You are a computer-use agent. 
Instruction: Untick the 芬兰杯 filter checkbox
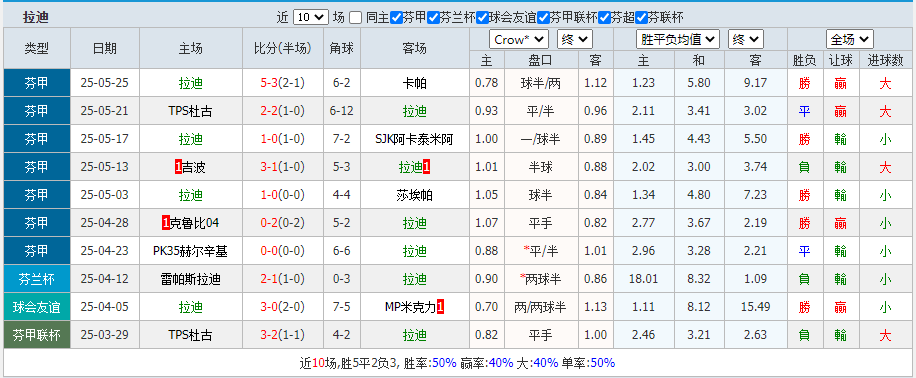click(x=433, y=18)
